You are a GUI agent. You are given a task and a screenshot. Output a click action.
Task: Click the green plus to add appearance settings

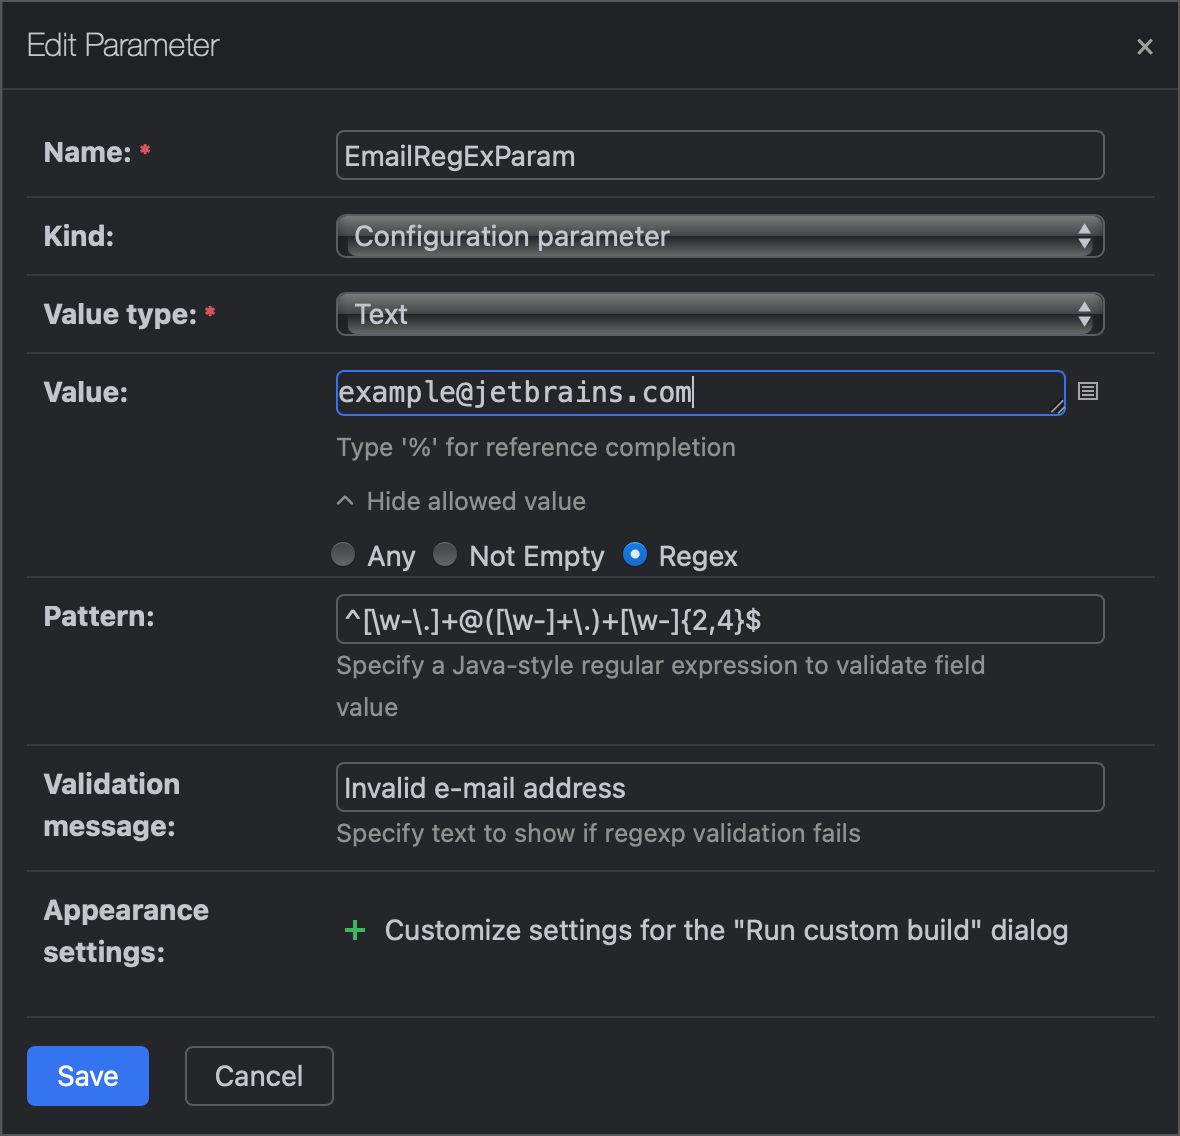(355, 930)
